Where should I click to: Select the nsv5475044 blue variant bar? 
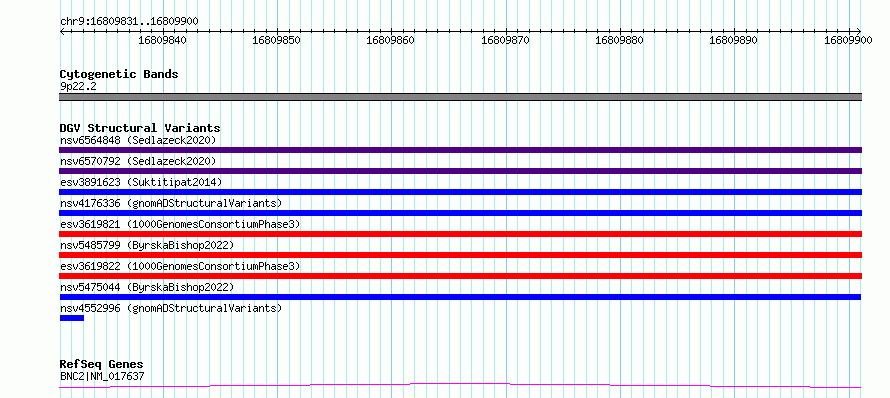(460, 297)
